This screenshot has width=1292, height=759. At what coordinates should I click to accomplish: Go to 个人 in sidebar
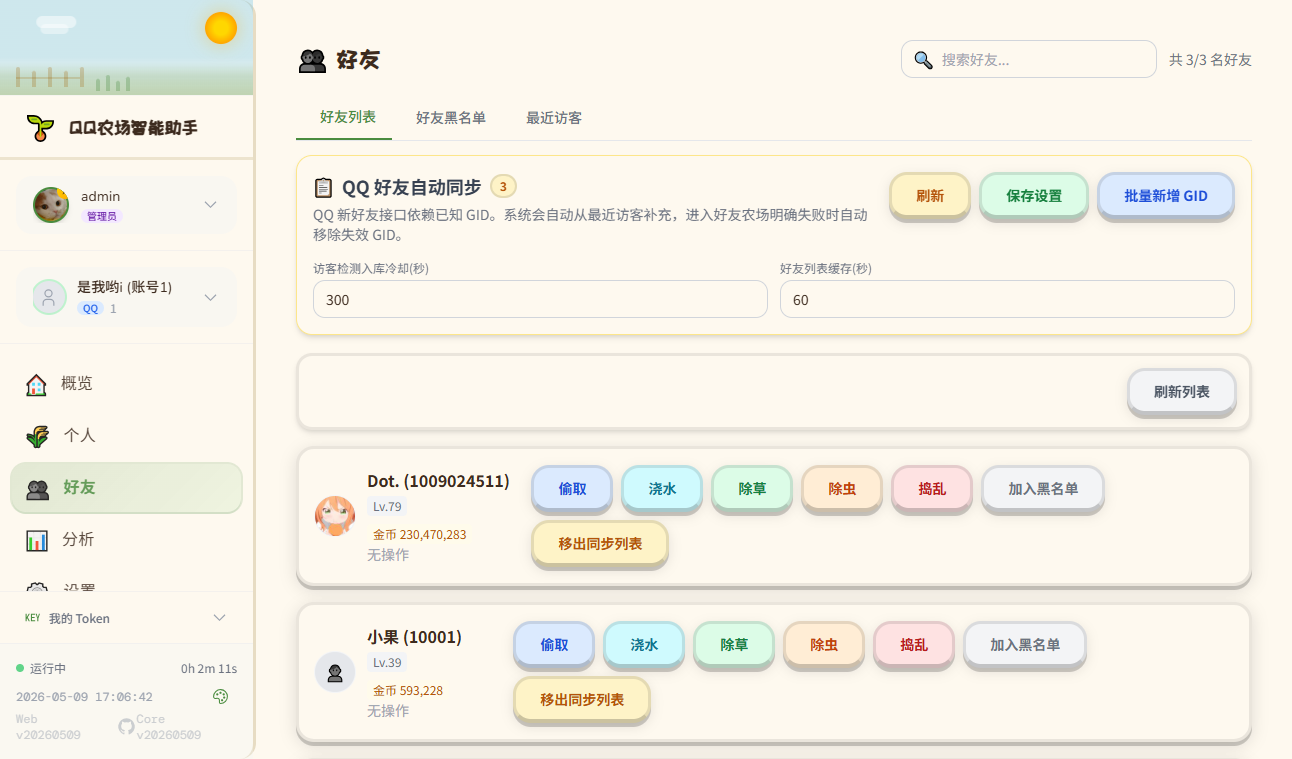(127, 436)
